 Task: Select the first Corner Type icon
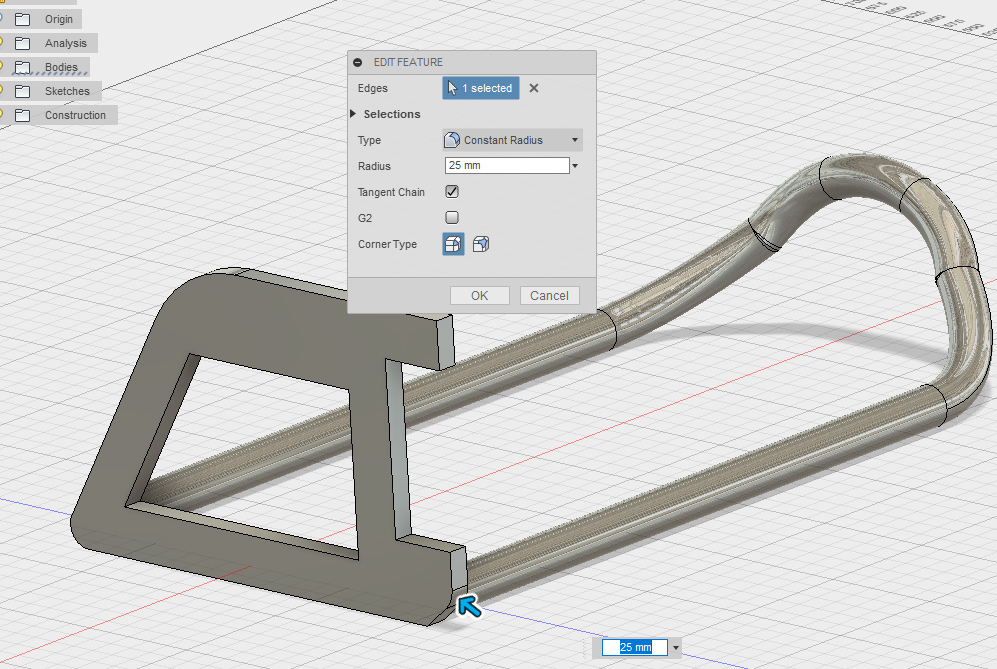pyautogui.click(x=453, y=244)
